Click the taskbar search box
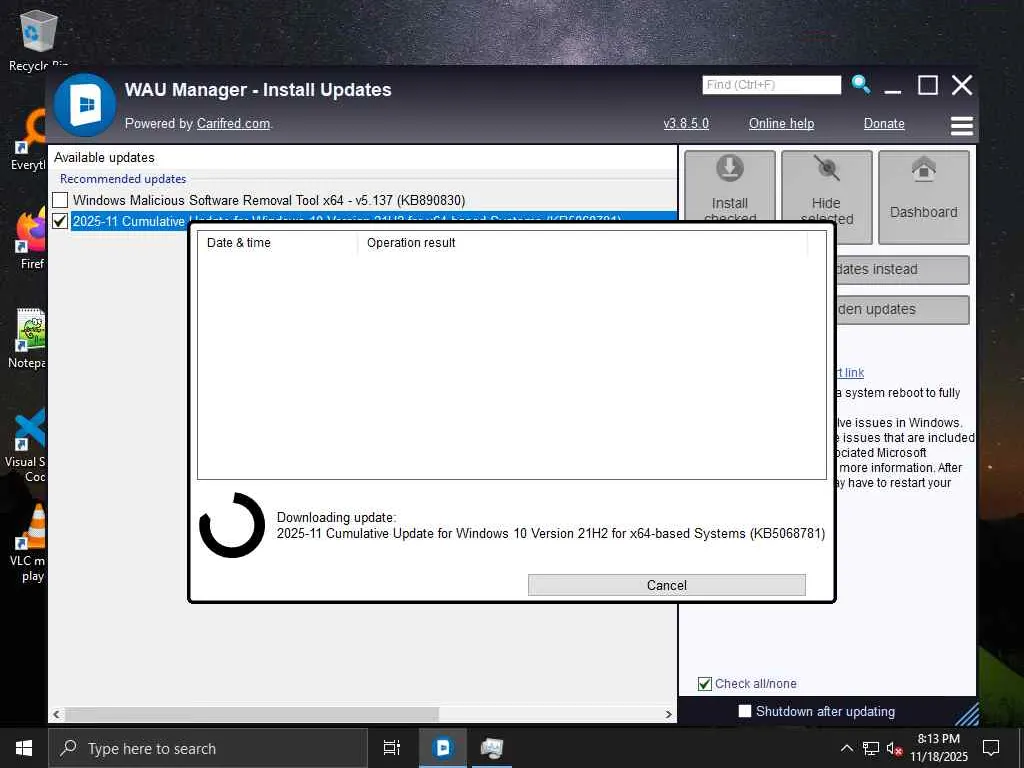Image resolution: width=1024 pixels, height=768 pixels. [x=208, y=748]
